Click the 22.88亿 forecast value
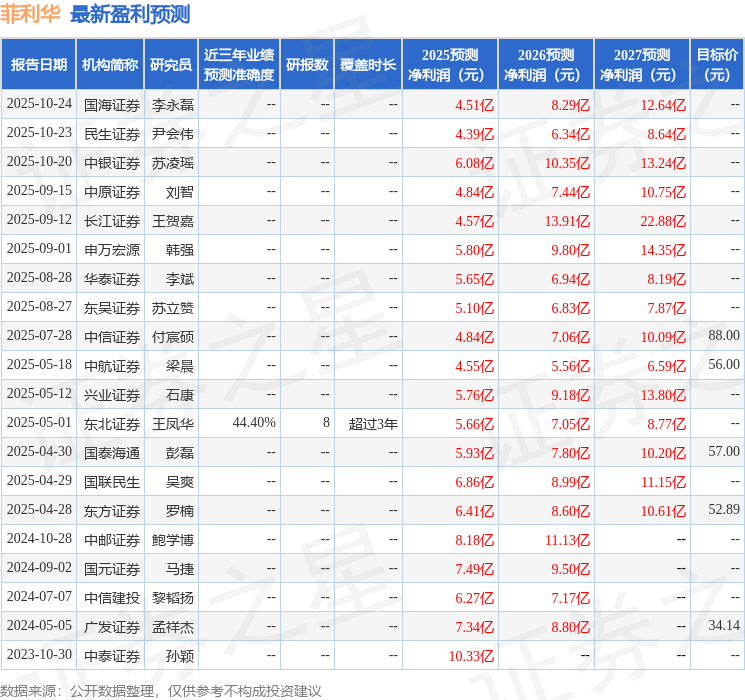 tap(663, 221)
